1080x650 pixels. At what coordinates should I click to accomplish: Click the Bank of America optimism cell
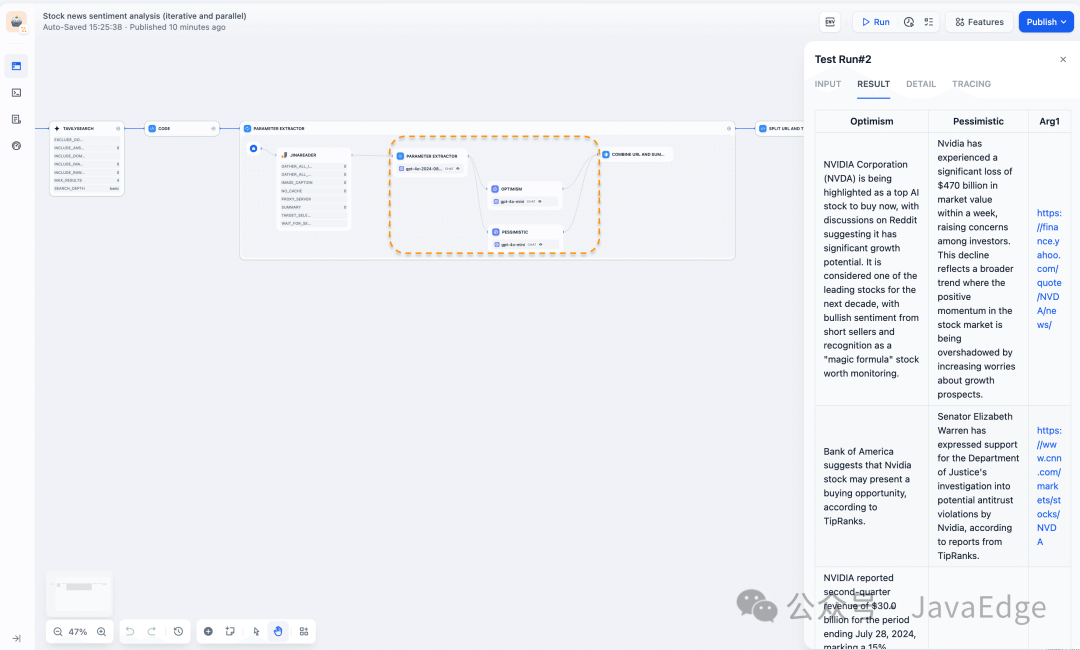[x=871, y=486]
